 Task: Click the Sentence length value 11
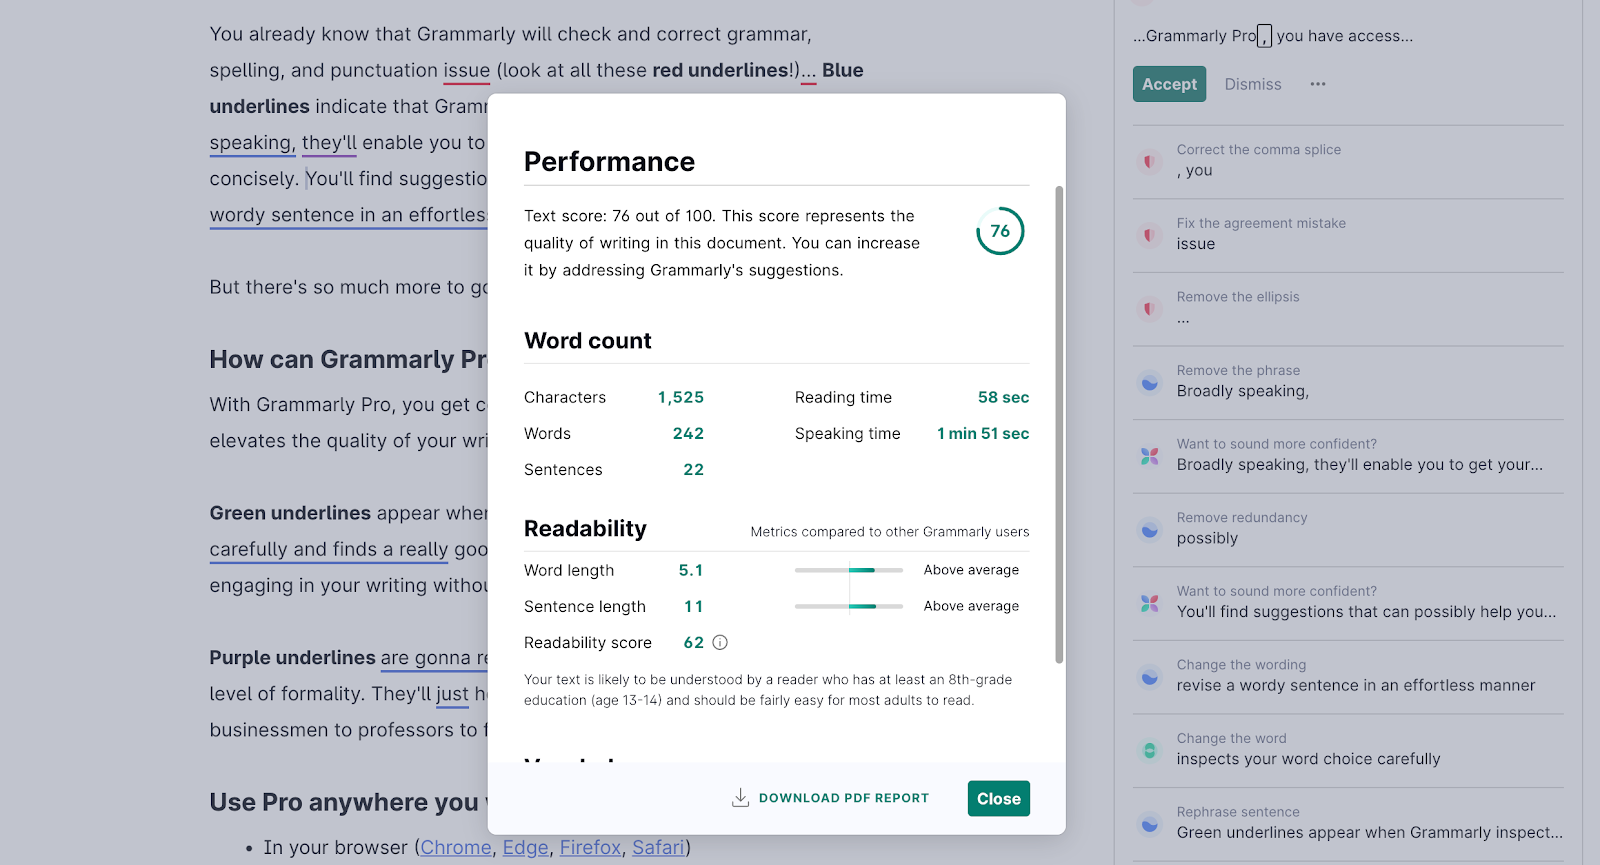point(693,606)
